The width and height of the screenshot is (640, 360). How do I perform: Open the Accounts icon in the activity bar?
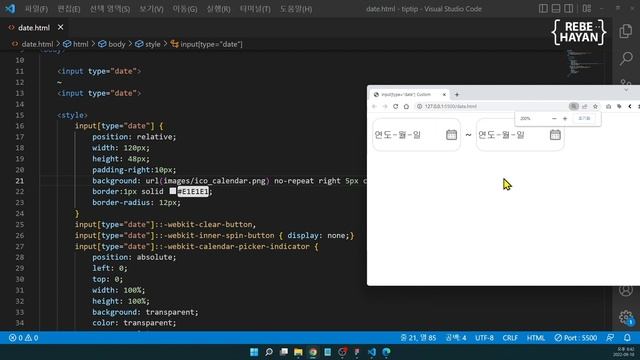point(626,290)
